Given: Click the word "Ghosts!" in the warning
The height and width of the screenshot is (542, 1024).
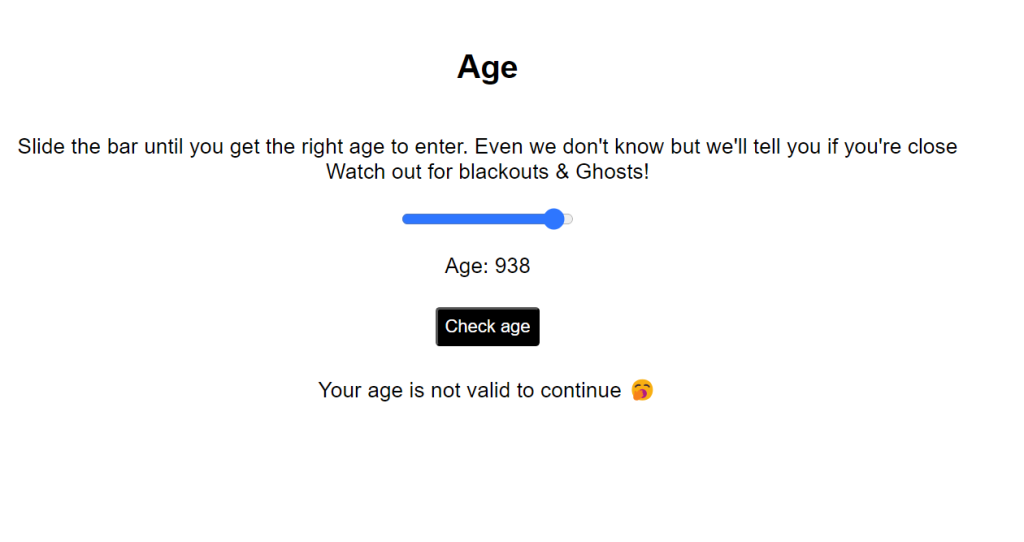Looking at the screenshot, I should (612, 171).
